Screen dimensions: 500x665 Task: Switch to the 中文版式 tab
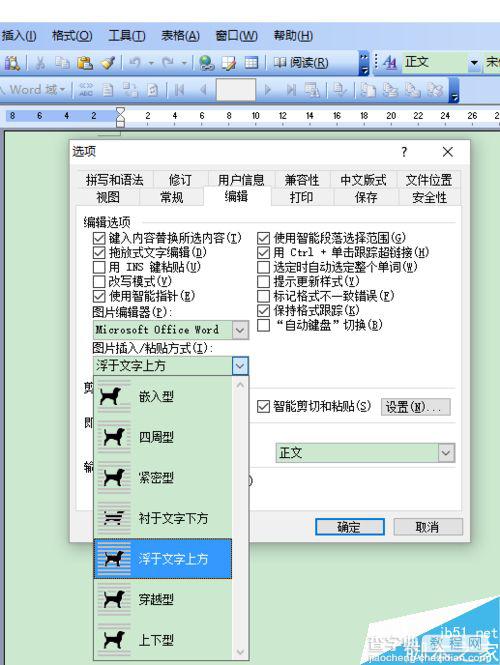[363, 180]
